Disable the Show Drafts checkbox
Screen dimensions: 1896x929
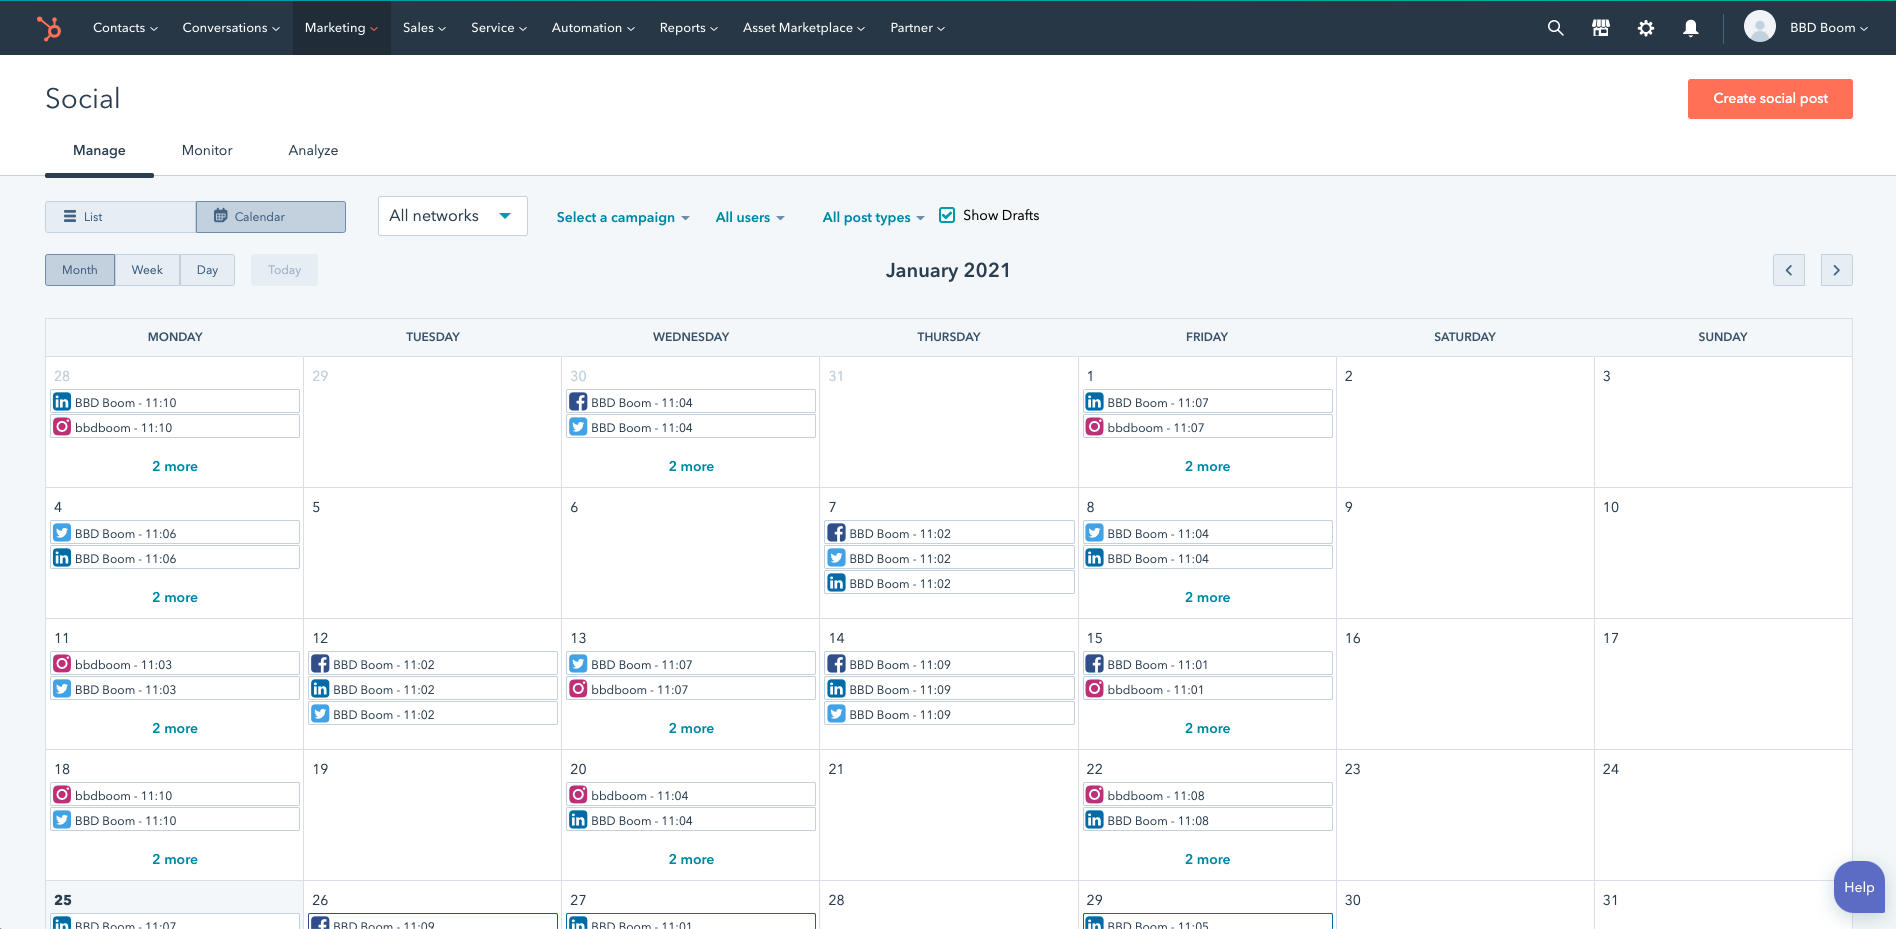point(947,214)
